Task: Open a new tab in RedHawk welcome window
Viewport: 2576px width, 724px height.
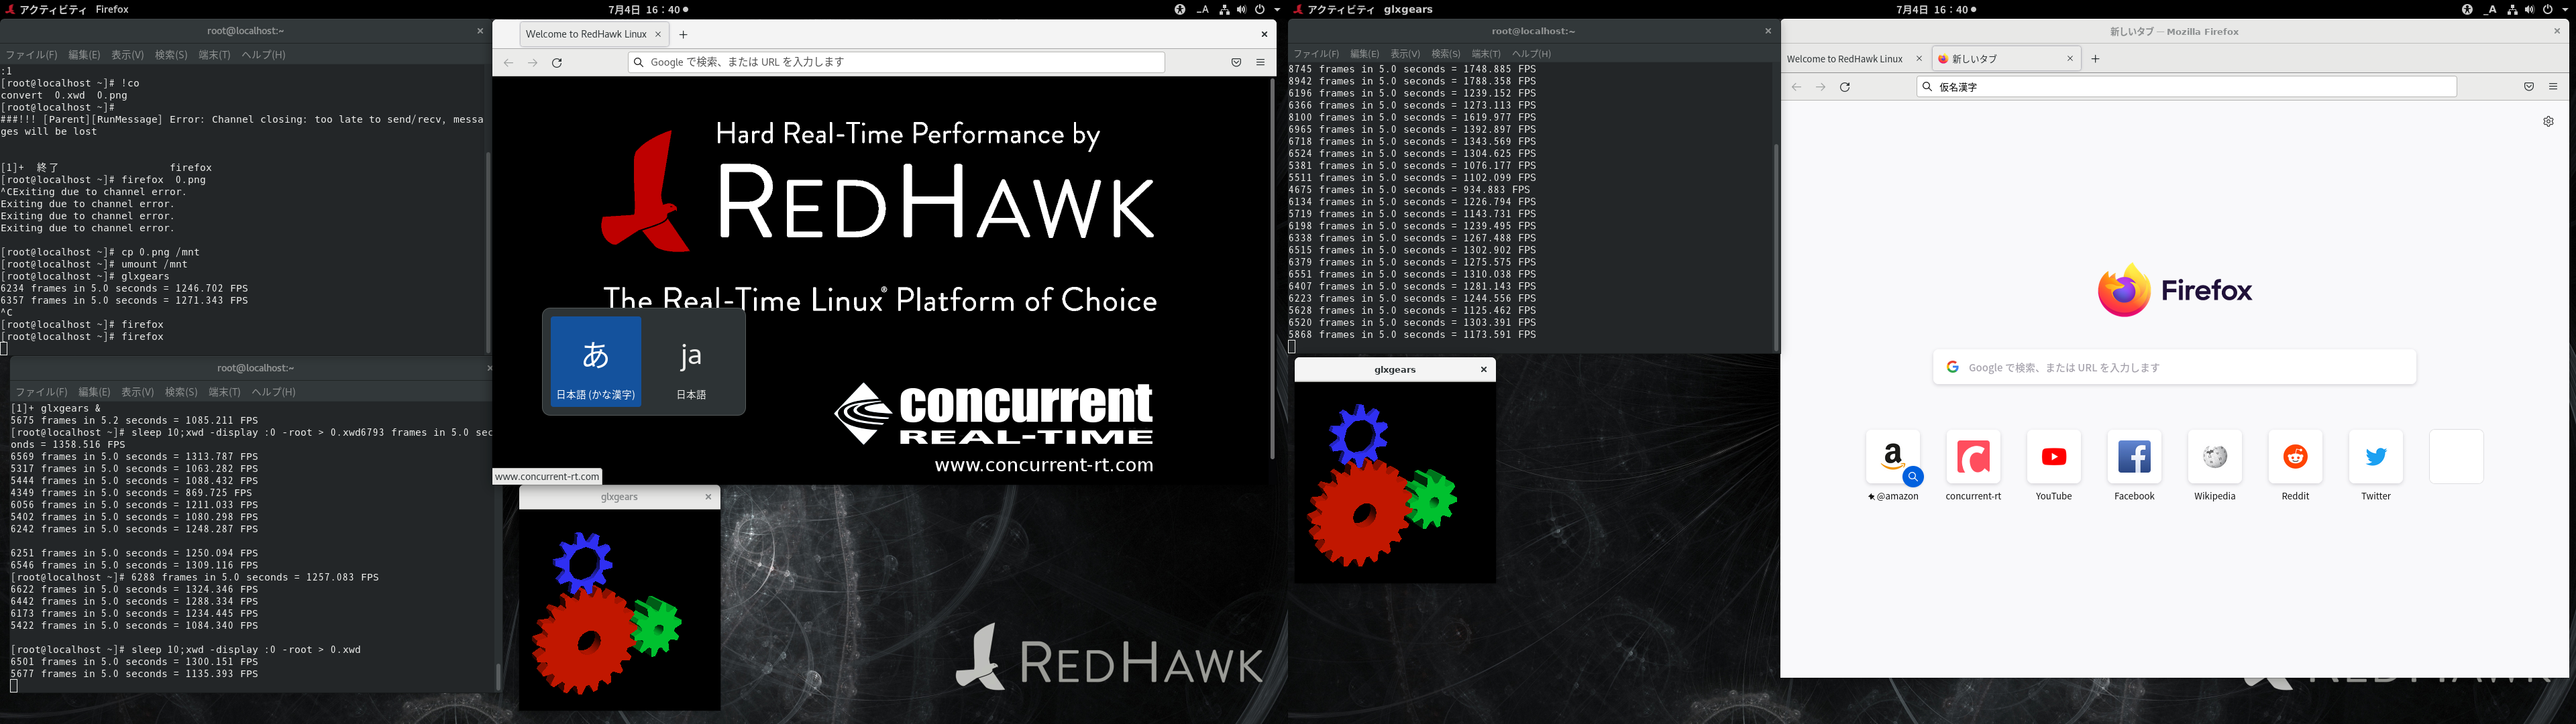Action: coord(683,34)
